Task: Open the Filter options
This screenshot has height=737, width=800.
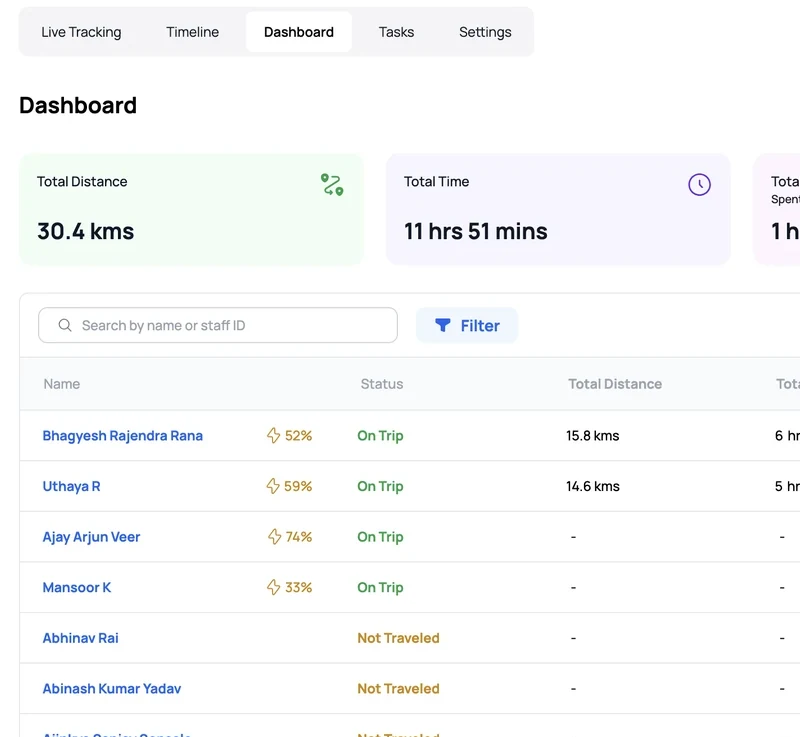Action: click(x=467, y=325)
